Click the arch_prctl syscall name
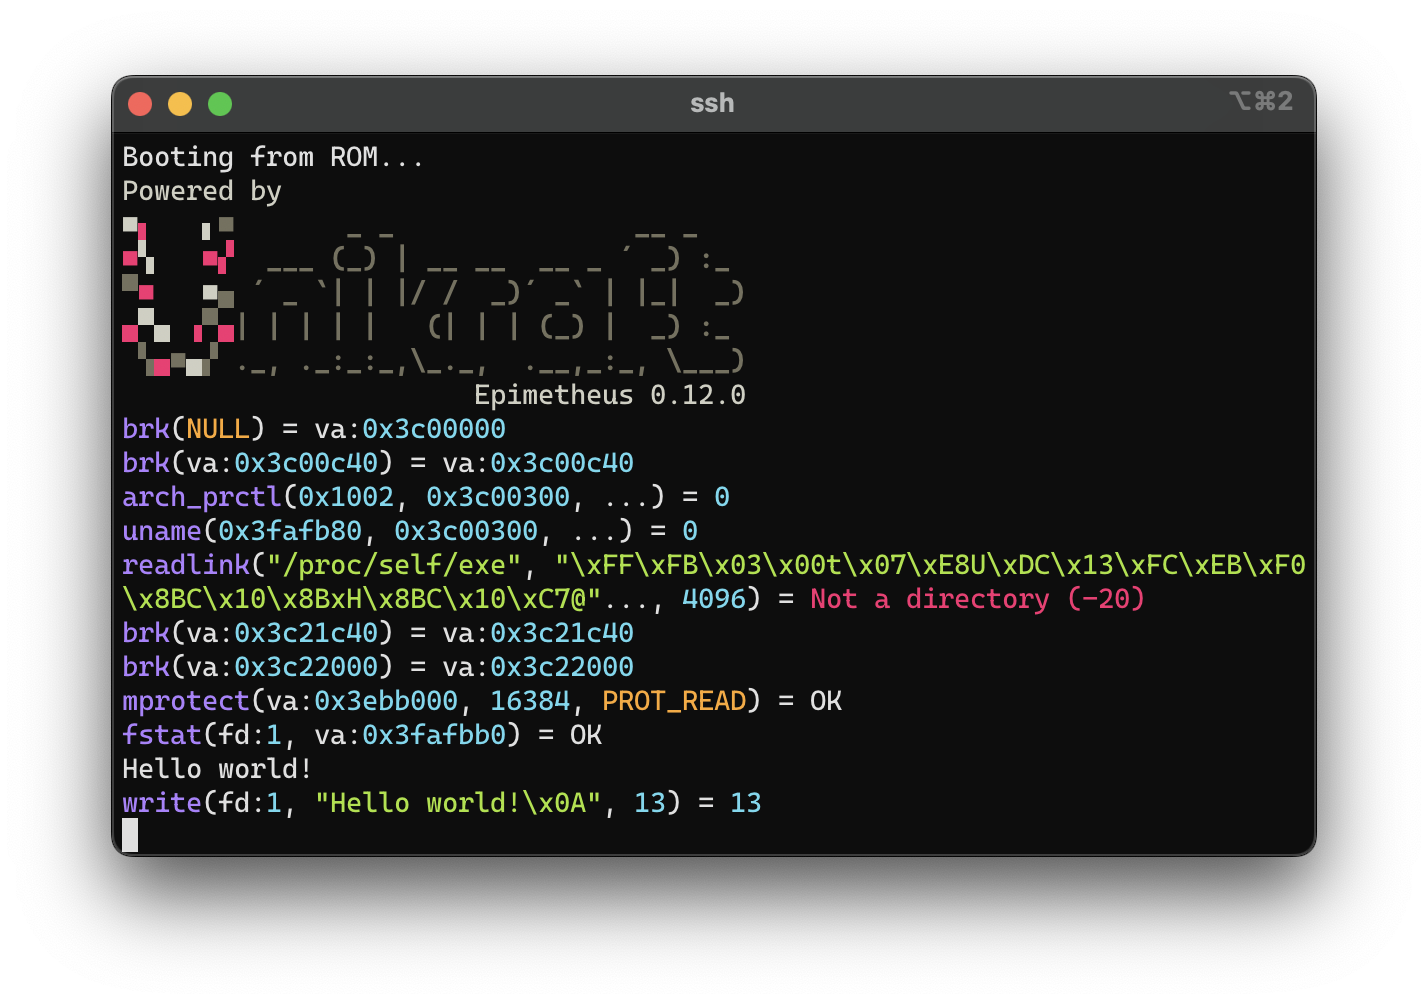 [200, 496]
